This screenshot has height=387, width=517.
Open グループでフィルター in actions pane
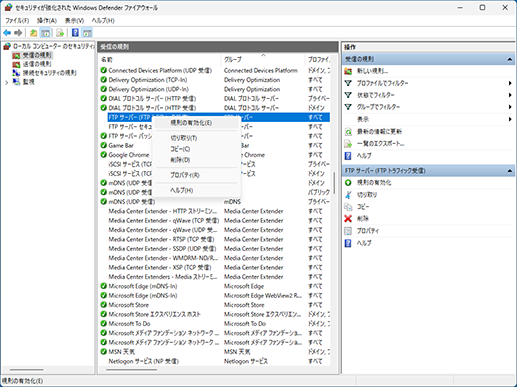[378, 107]
